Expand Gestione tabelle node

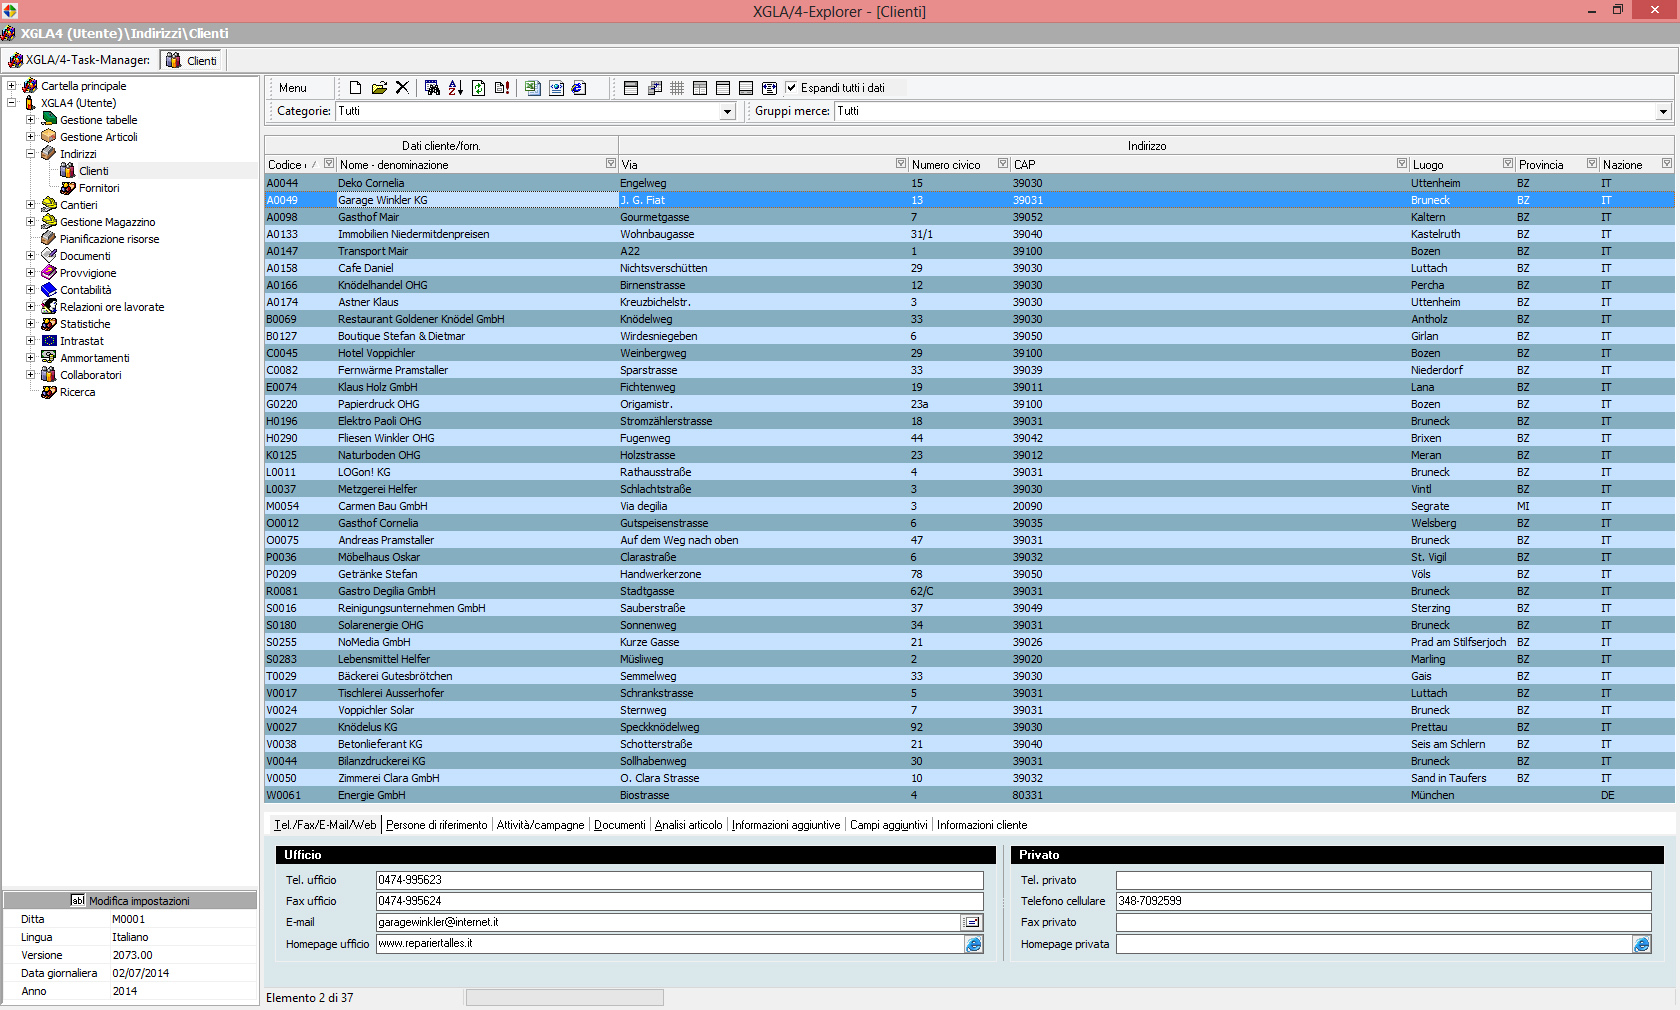click(x=30, y=120)
